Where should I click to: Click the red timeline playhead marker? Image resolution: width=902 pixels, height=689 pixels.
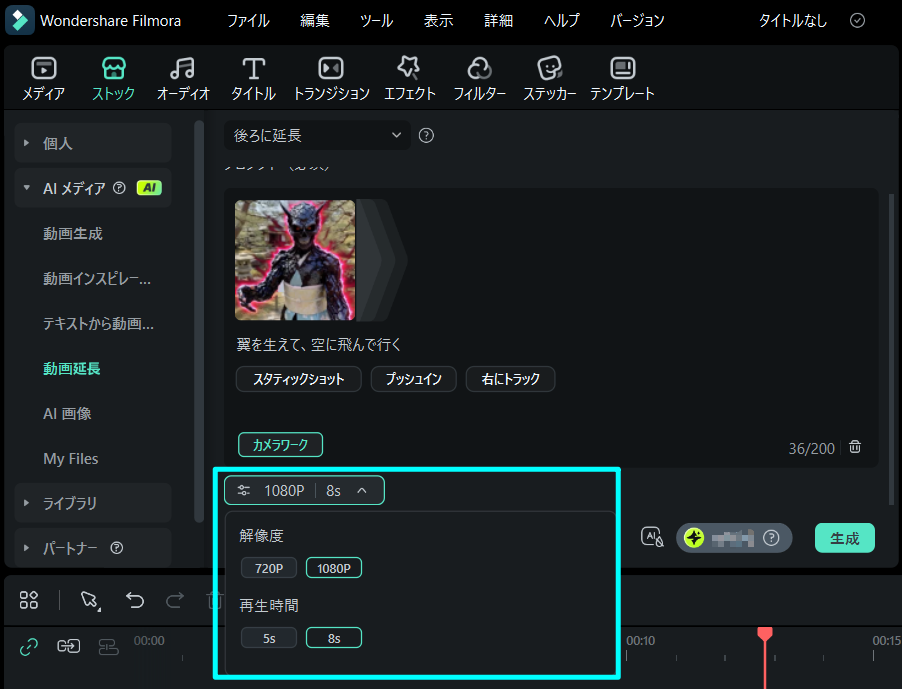click(765, 632)
